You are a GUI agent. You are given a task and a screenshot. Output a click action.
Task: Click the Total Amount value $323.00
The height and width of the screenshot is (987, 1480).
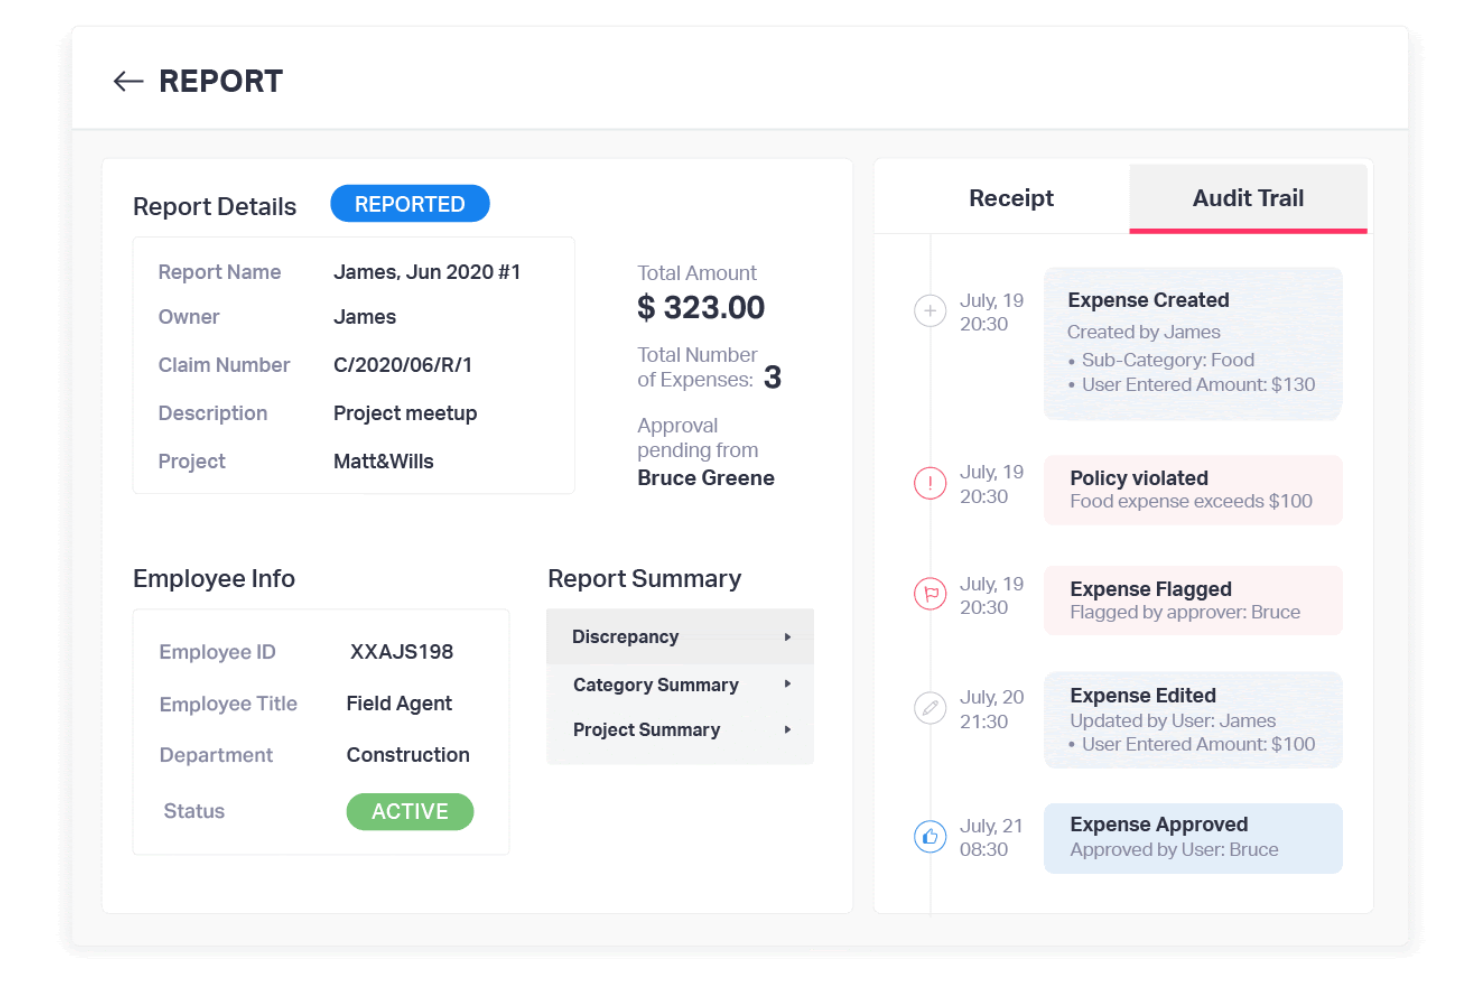[700, 307]
